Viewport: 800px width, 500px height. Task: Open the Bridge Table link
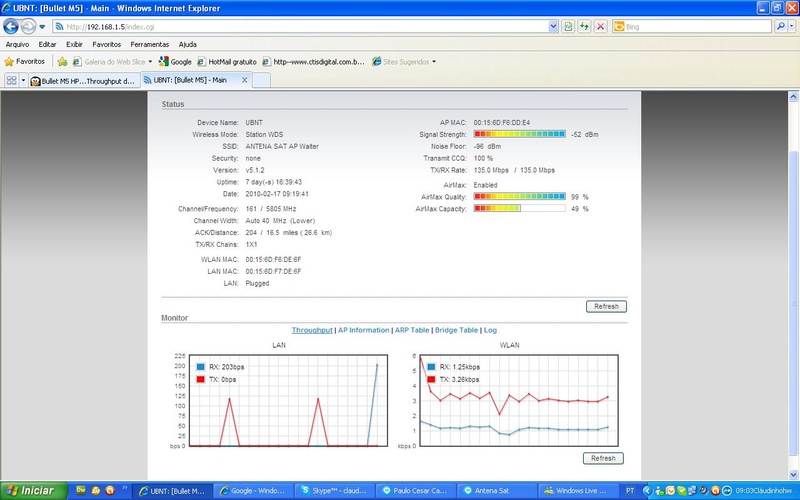pos(456,330)
